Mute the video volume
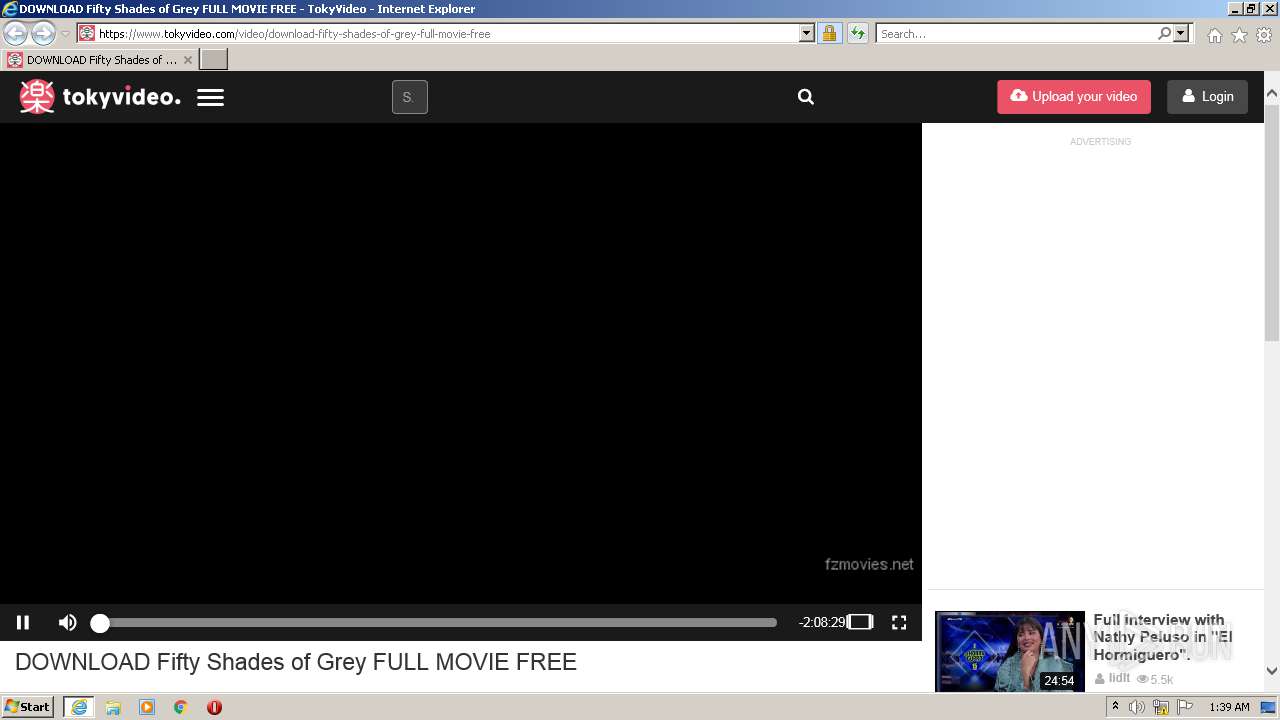The width and height of the screenshot is (1280, 720). (67, 622)
